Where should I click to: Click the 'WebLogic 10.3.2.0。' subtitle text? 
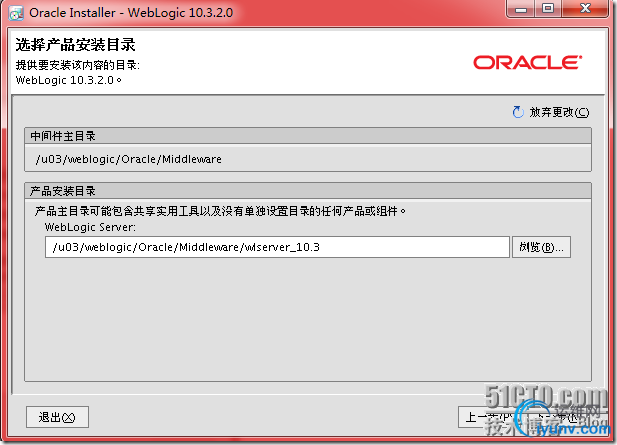[x=69, y=80]
